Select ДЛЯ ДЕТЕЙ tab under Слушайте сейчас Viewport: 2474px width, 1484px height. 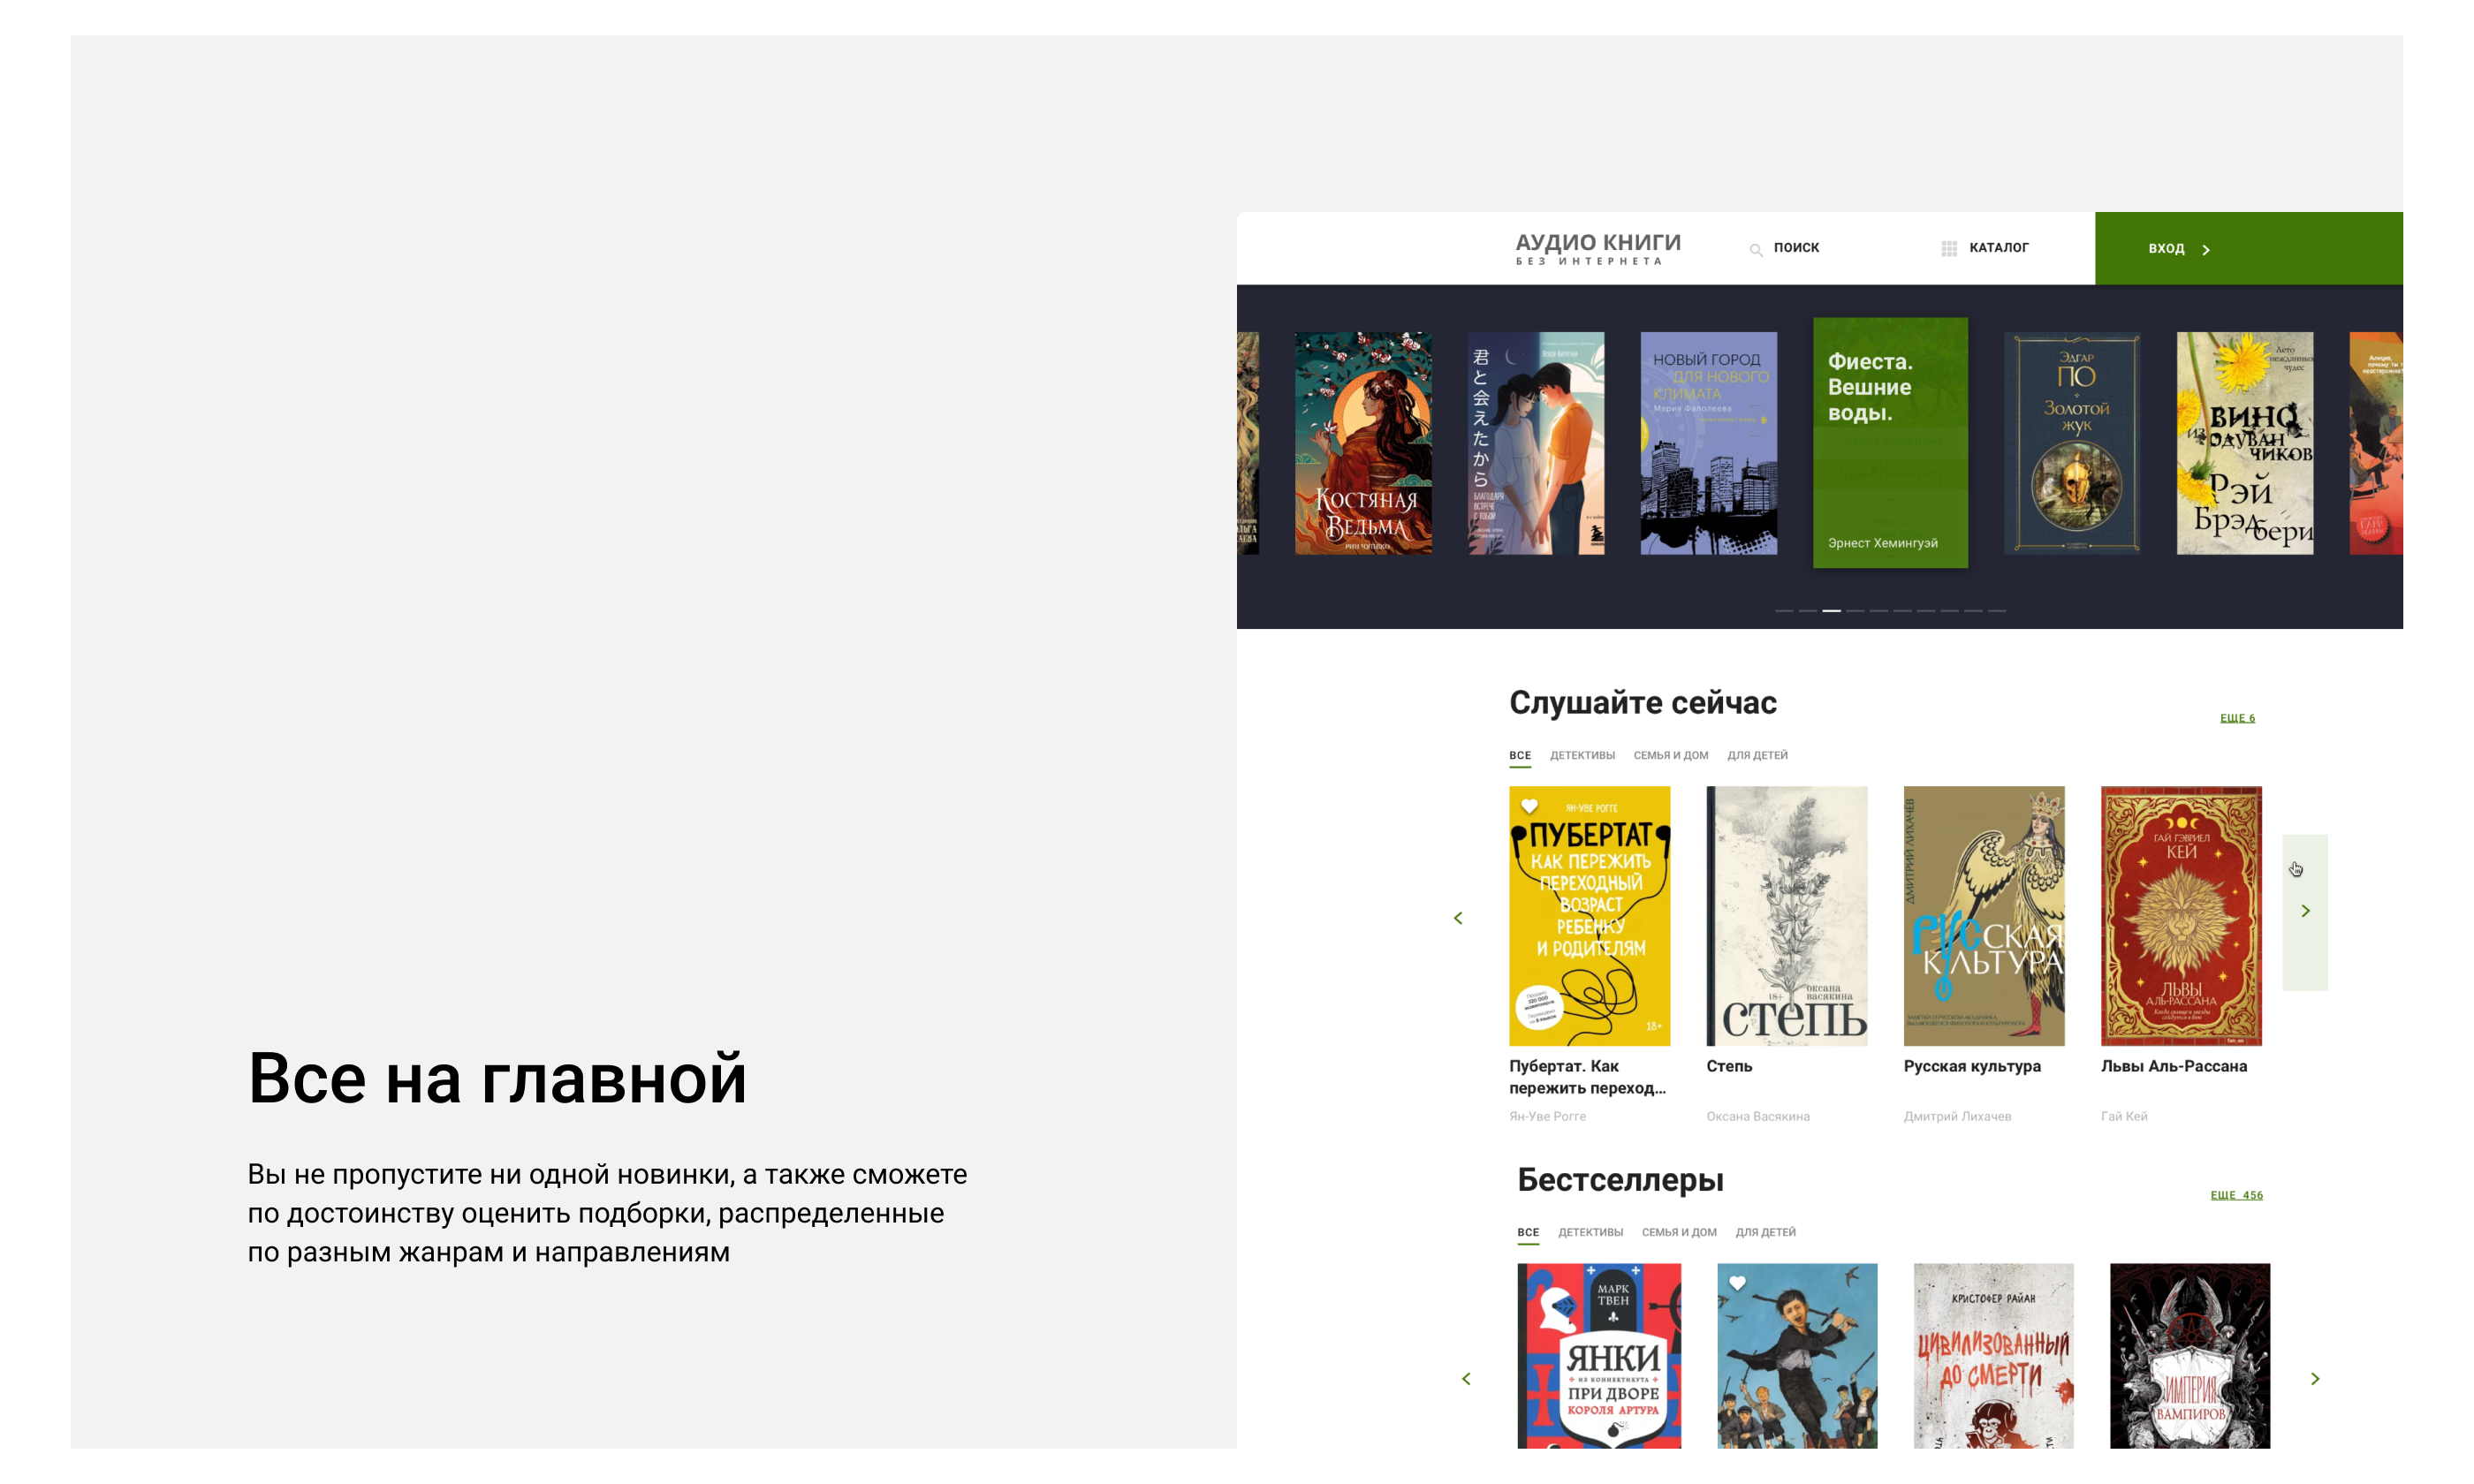click(1757, 755)
